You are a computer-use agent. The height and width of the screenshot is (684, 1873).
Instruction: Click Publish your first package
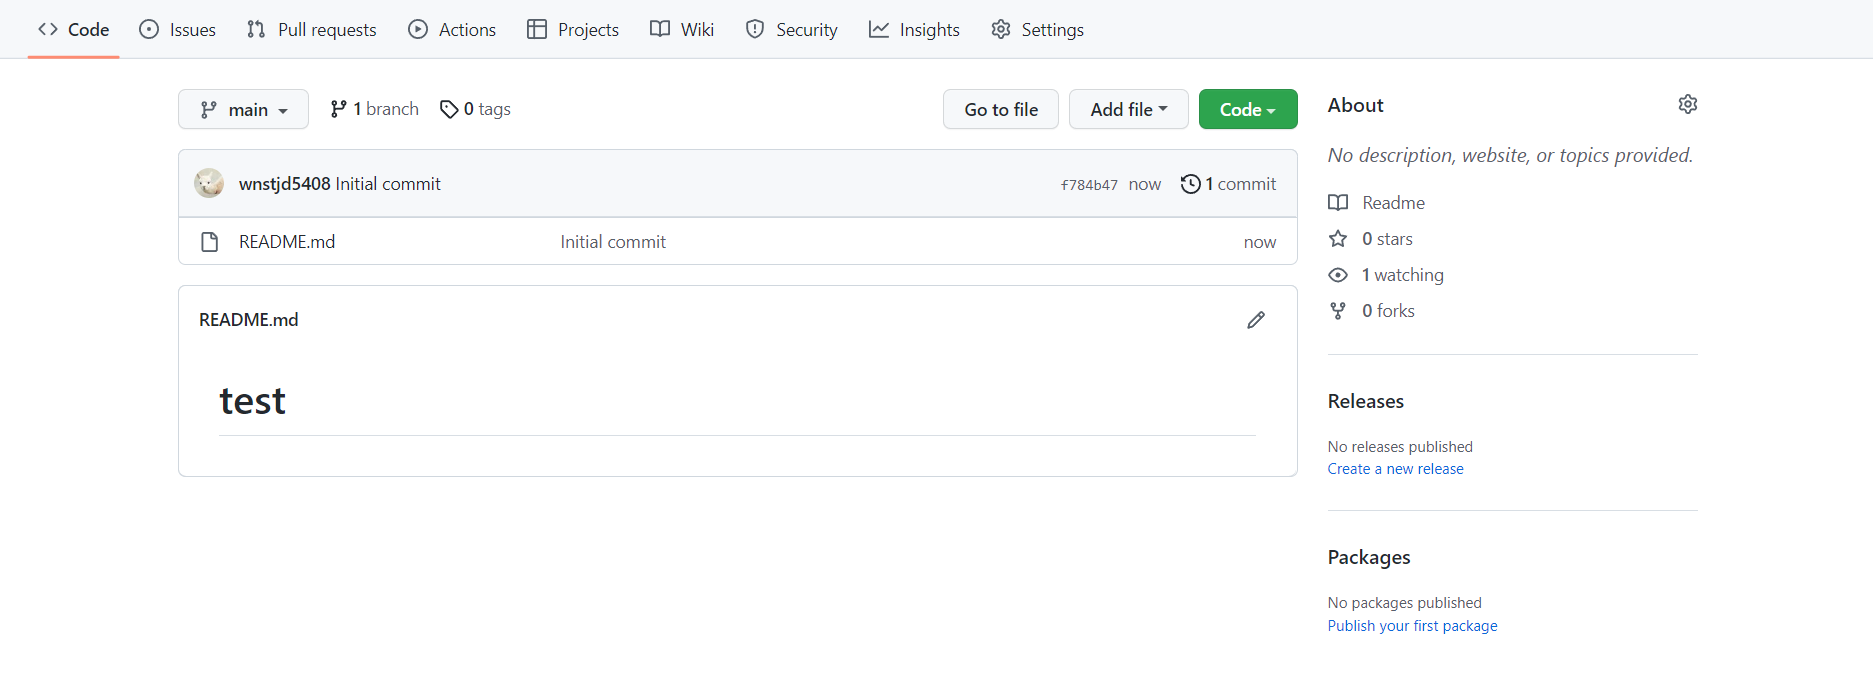[1413, 626]
